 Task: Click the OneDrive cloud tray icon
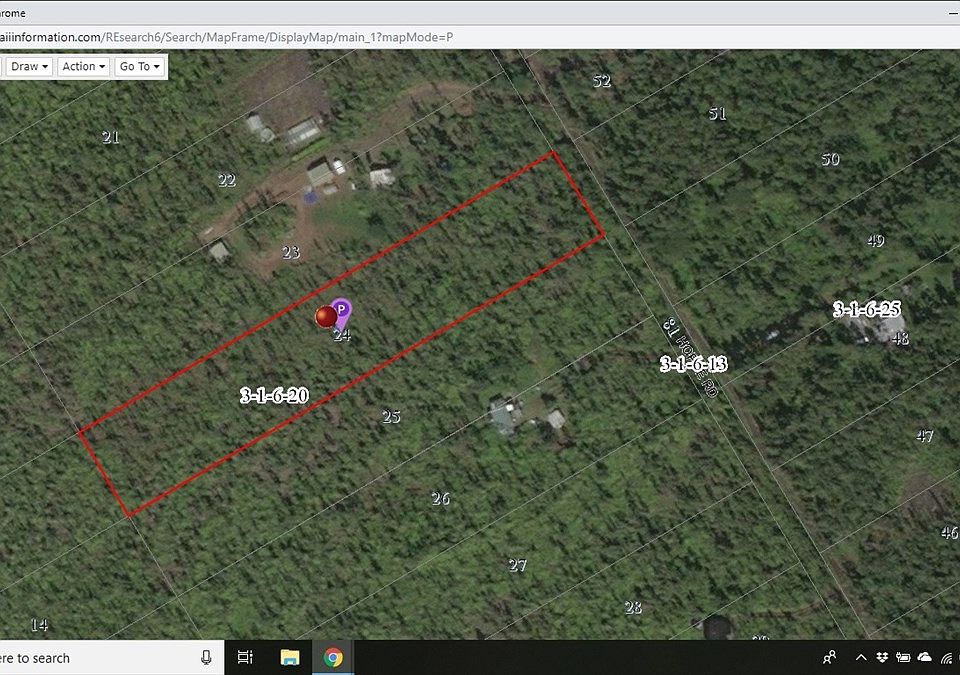click(924, 658)
